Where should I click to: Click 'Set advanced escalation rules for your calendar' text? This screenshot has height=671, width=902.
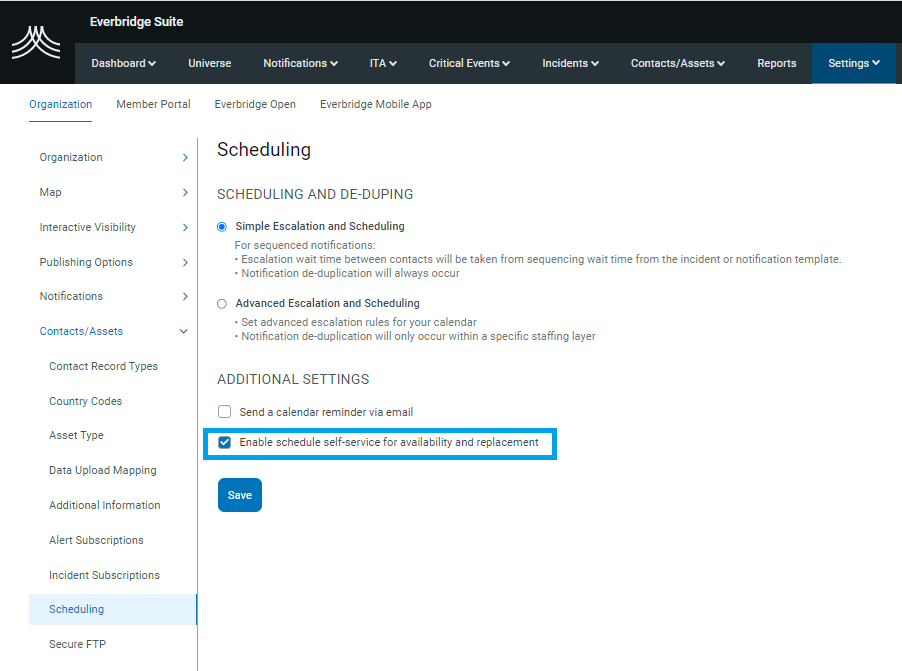[359, 322]
